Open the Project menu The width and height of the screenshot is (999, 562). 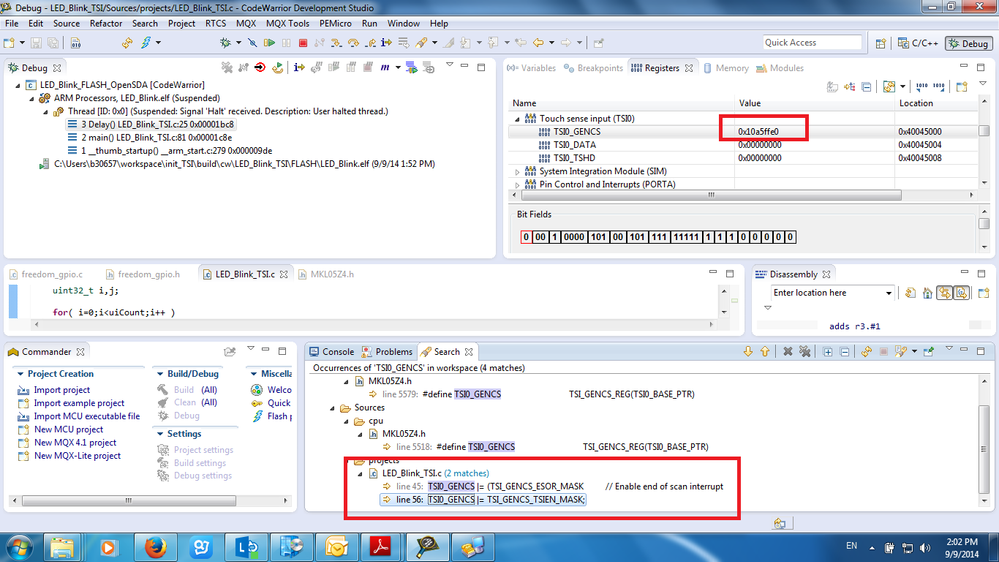pyautogui.click(x=182, y=24)
